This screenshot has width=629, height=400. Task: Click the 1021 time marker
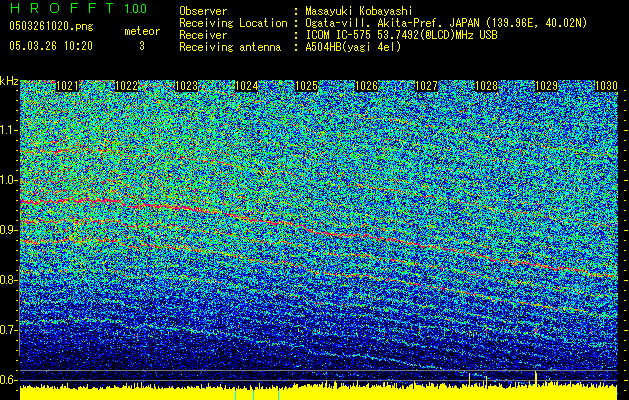pos(67,86)
